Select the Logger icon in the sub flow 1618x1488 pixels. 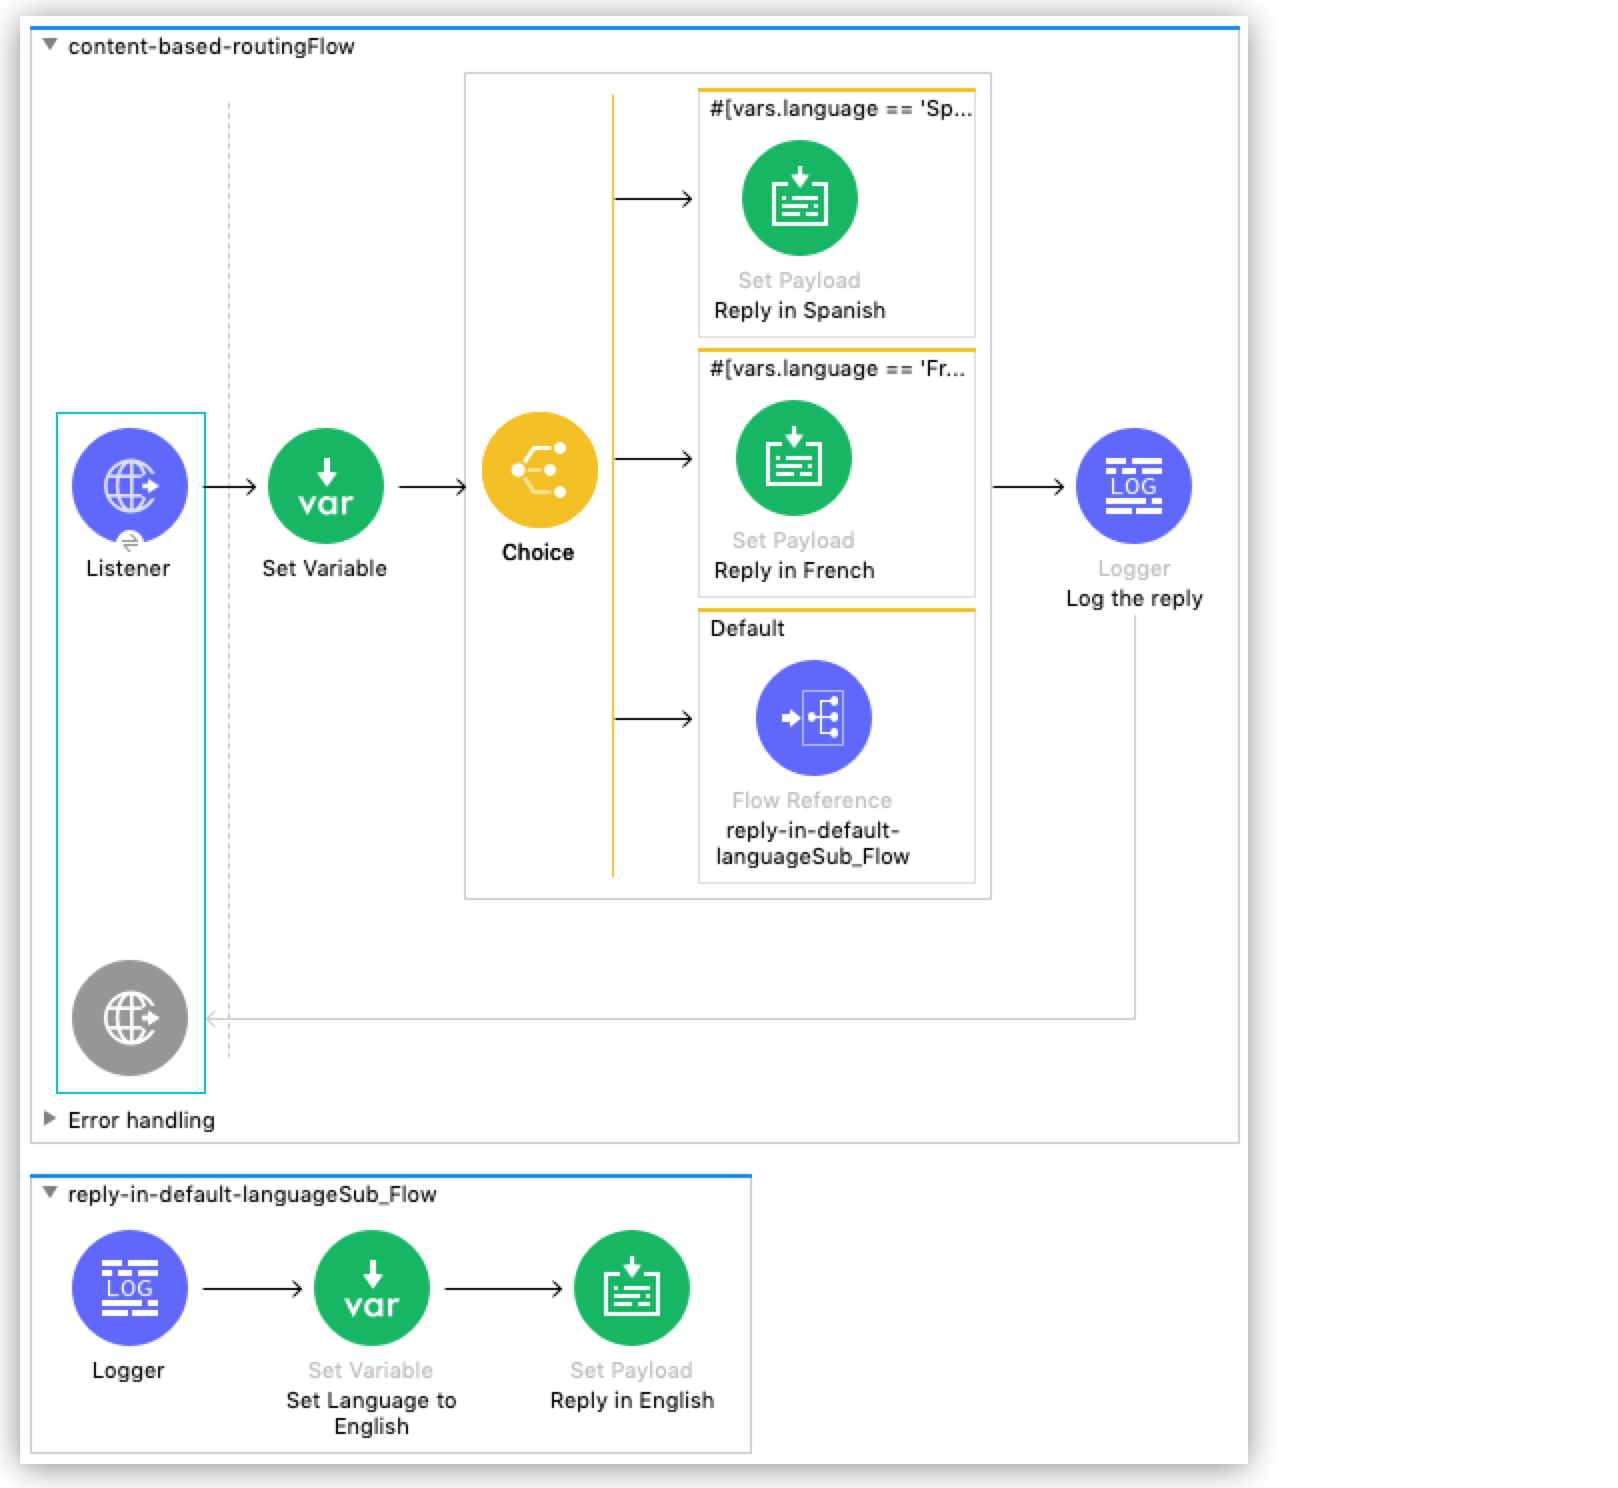point(129,1288)
